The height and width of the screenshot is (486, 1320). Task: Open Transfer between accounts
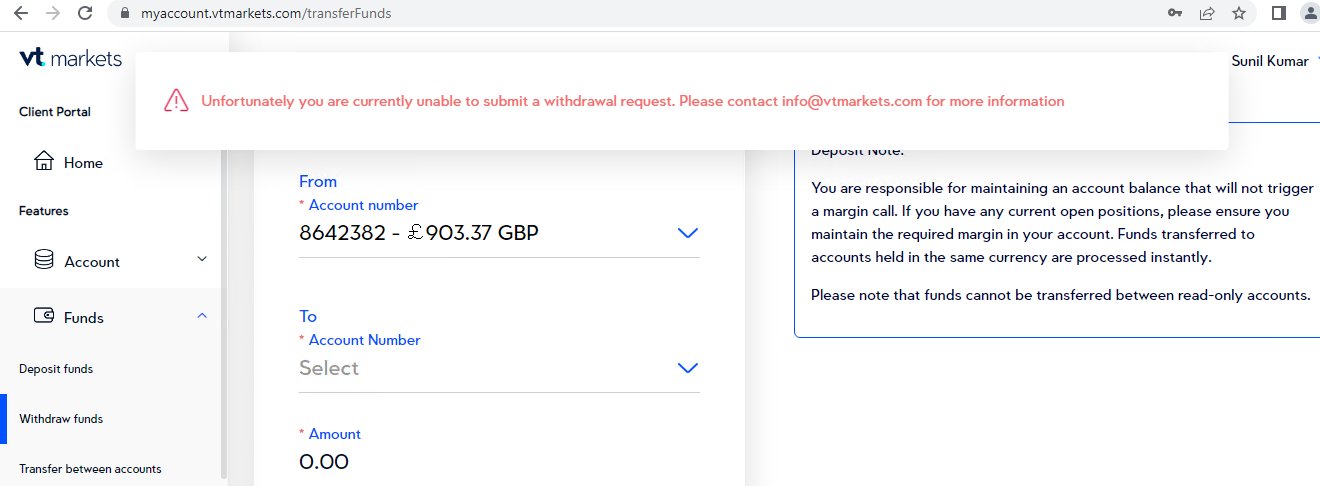90,469
